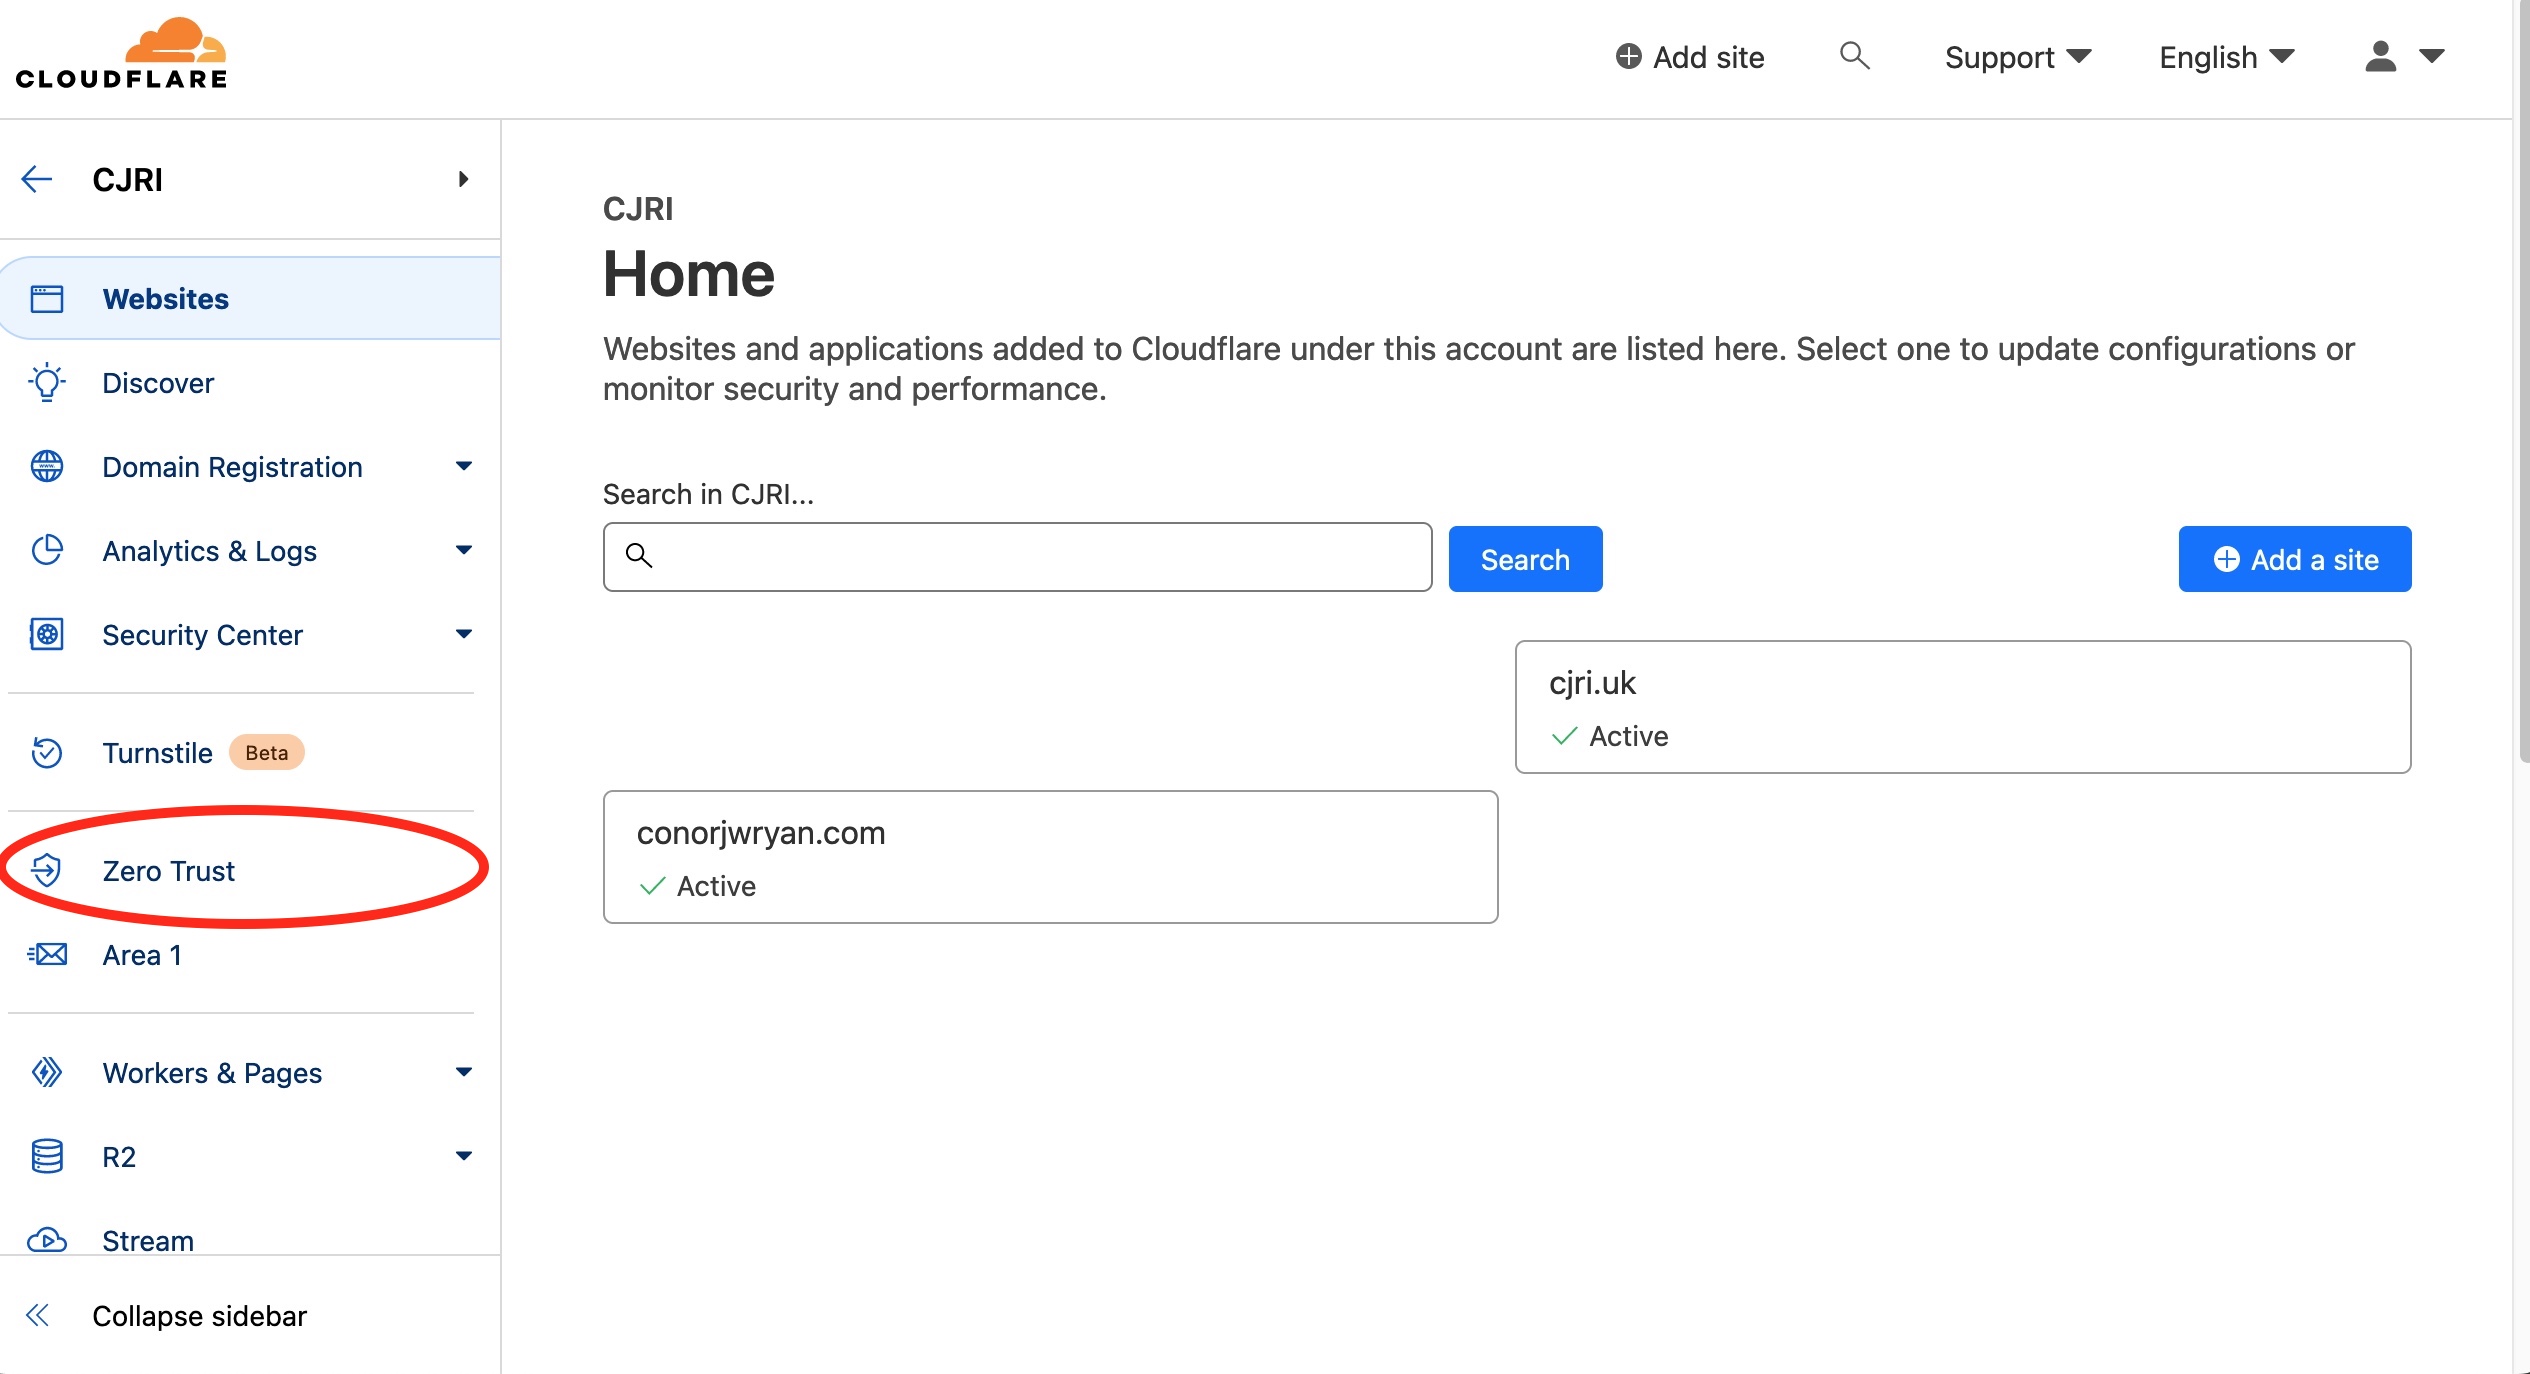
Task: Click the Discover lightbulb icon
Action: (x=47, y=383)
